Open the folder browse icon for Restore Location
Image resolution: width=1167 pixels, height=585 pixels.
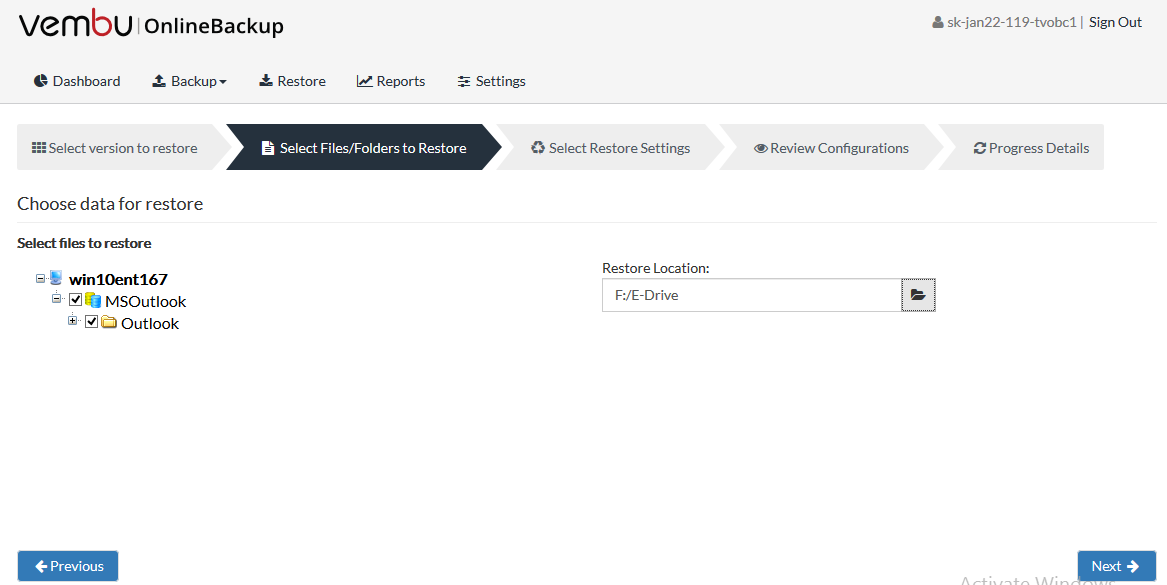coord(918,295)
